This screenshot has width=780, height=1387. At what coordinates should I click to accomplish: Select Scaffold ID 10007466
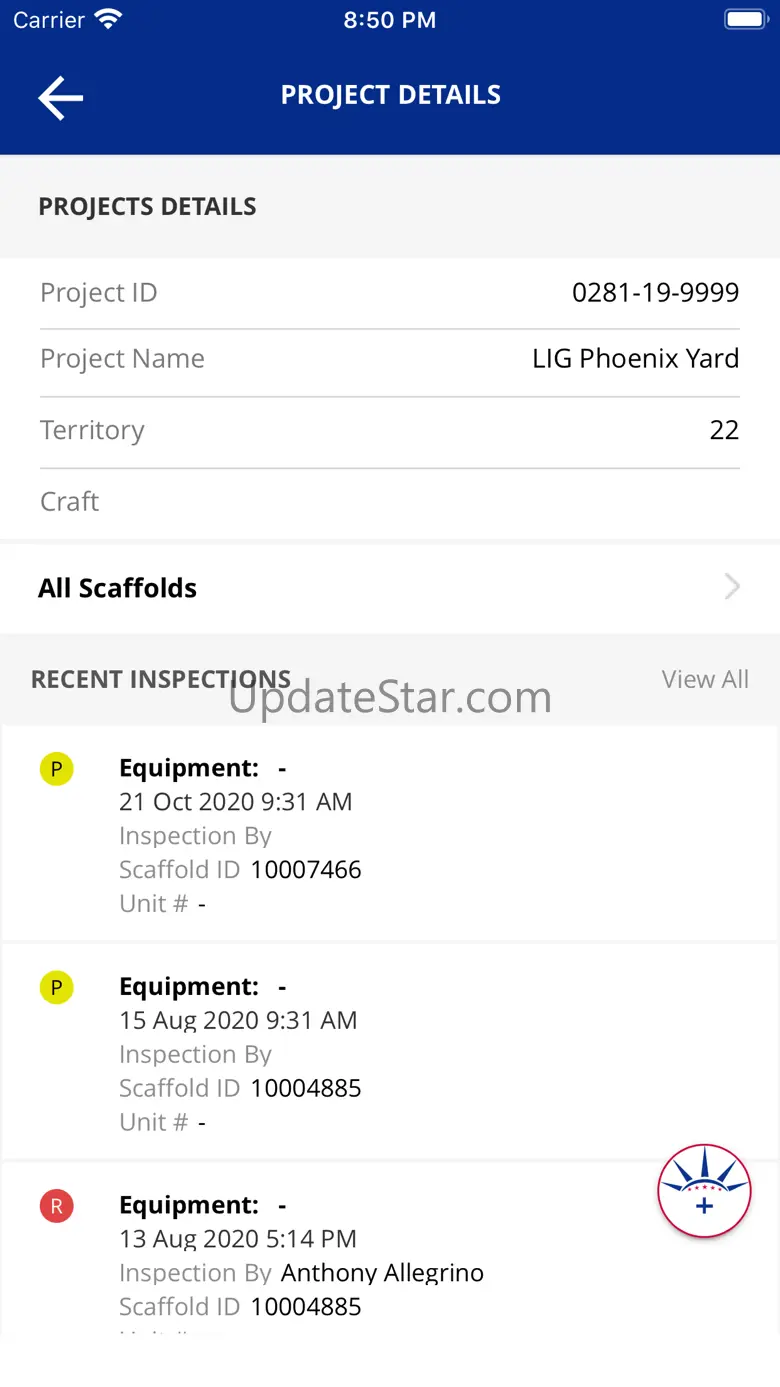305,870
